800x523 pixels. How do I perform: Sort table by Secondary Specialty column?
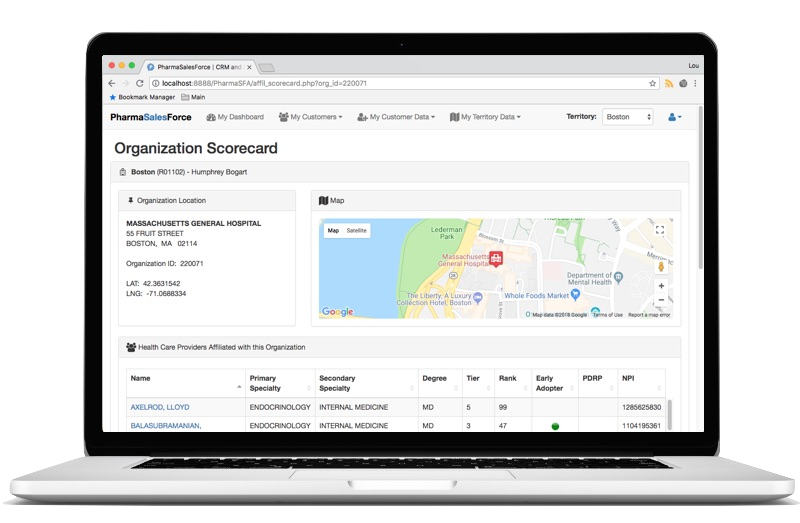pos(366,383)
